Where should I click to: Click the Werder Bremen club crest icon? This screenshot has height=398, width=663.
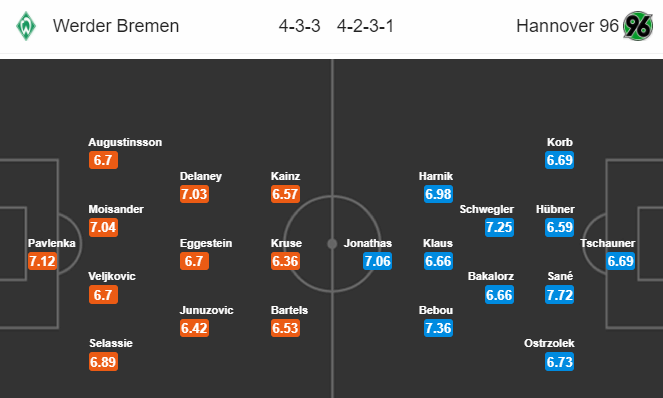point(26,26)
